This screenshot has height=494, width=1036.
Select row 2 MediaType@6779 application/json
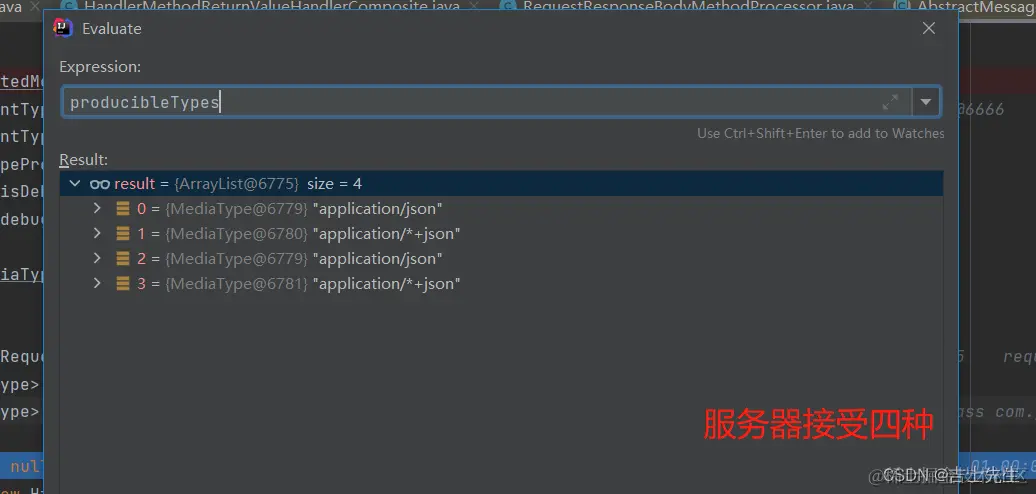(x=501, y=258)
